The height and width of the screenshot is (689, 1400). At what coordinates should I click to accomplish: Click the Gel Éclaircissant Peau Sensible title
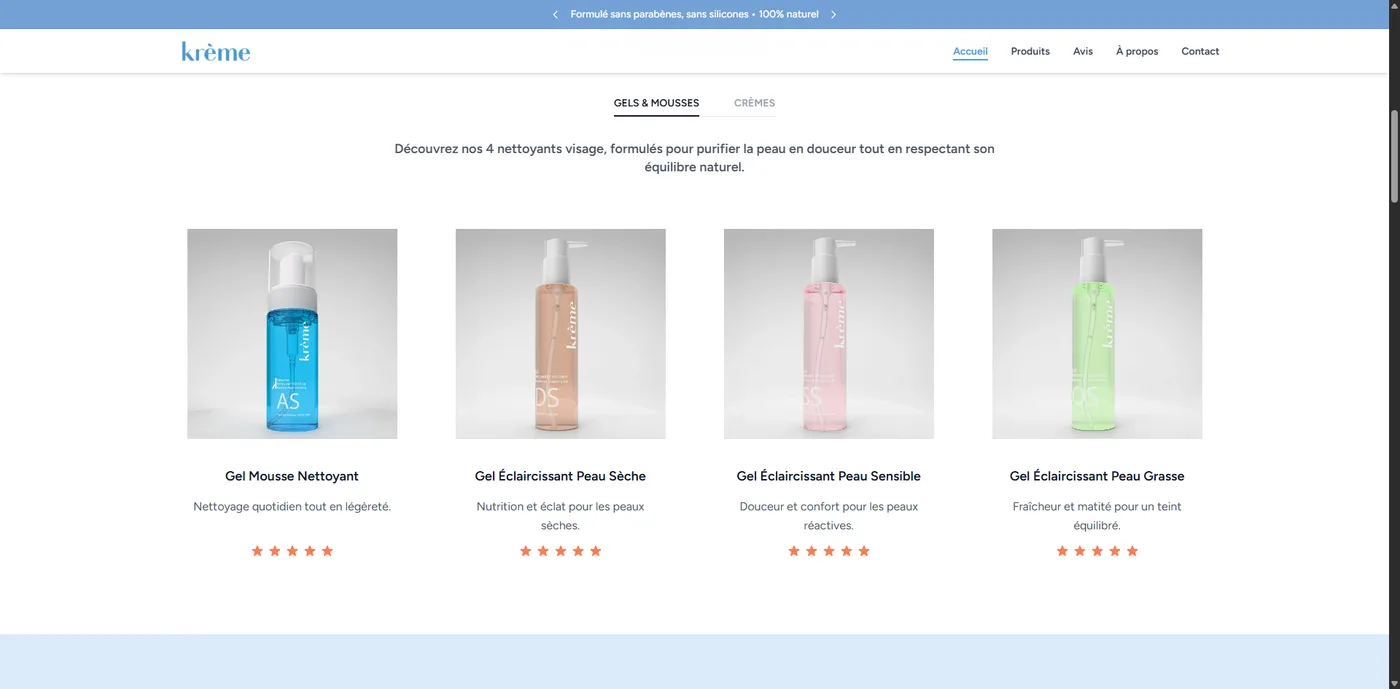click(829, 476)
